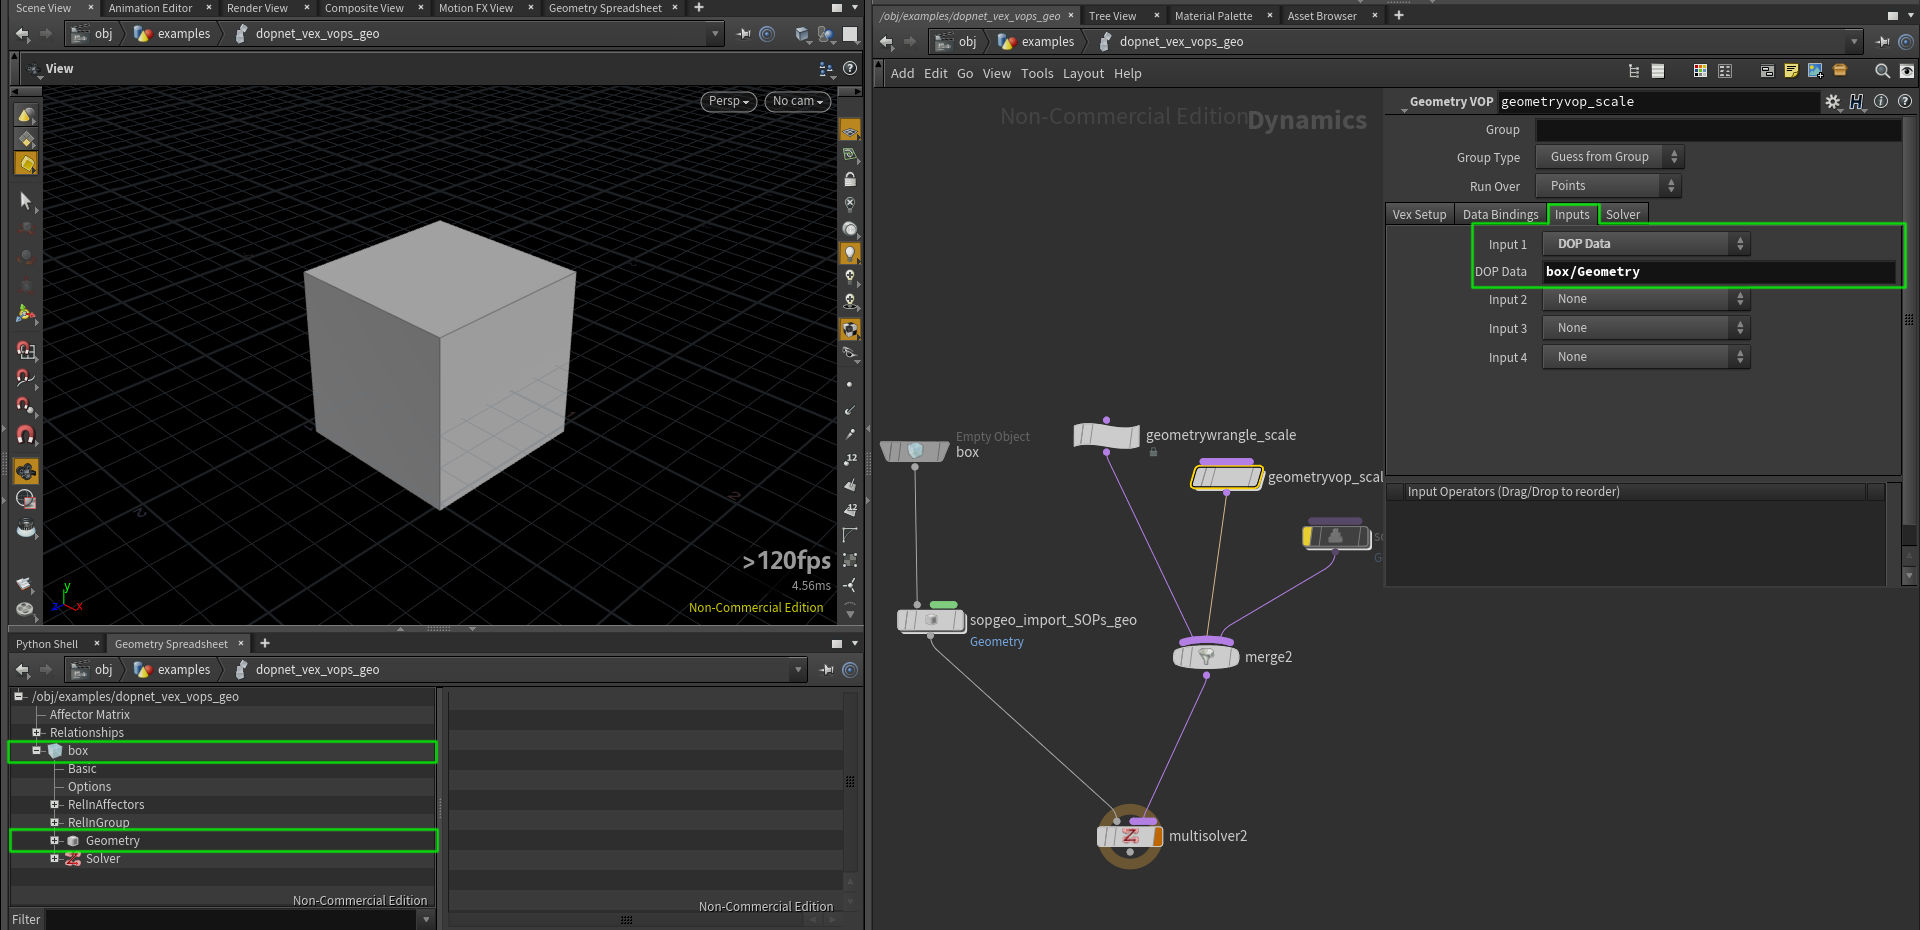Click the gear icon beside geometryvop_scale name
Screen dimensions: 1920x930
(1832, 102)
